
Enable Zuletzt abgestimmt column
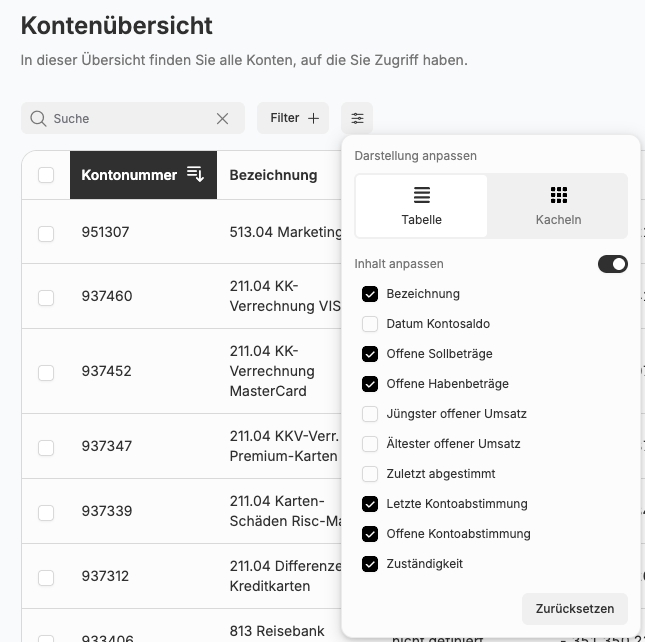pos(370,474)
